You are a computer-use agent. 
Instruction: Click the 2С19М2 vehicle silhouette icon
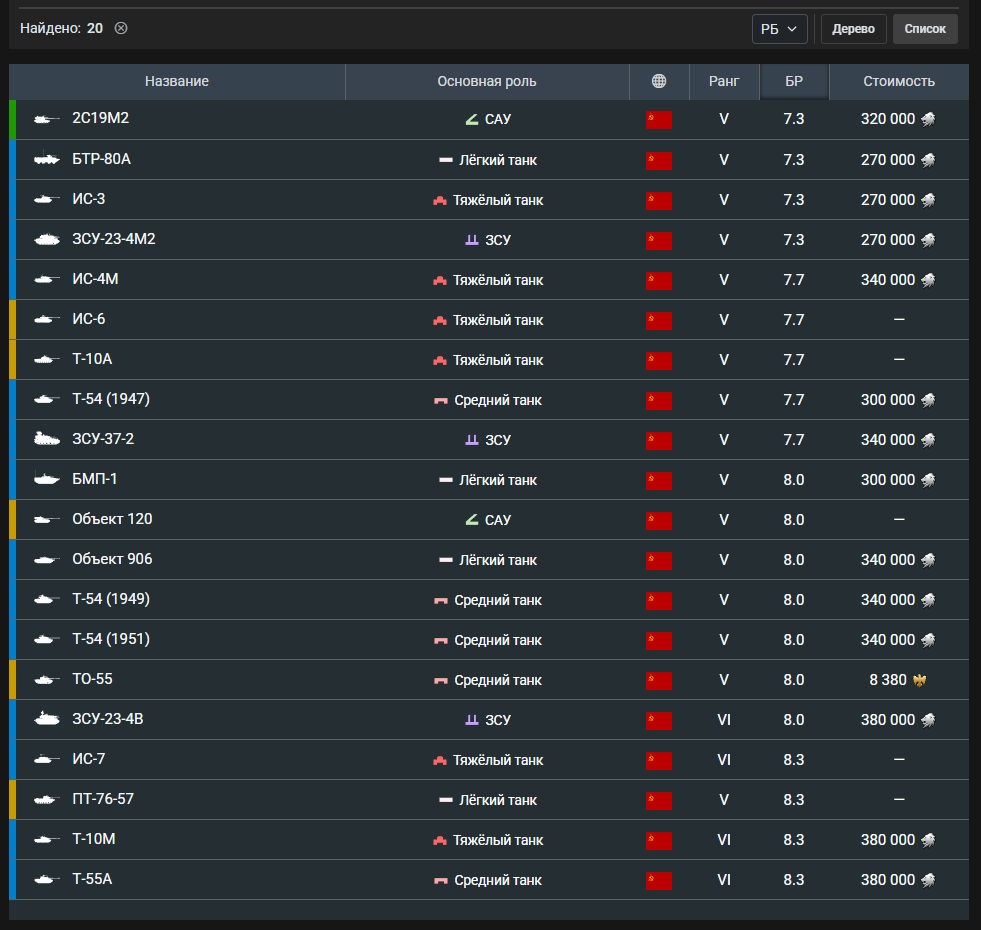click(x=46, y=119)
